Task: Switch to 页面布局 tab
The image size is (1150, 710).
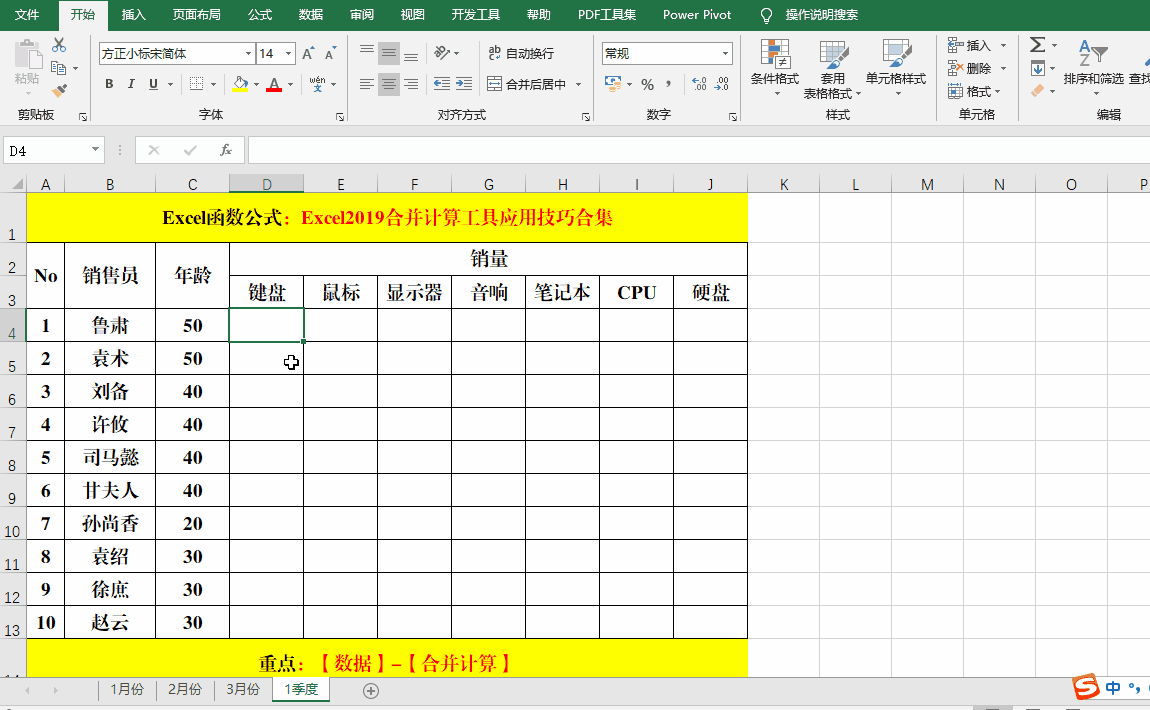Action: point(197,15)
